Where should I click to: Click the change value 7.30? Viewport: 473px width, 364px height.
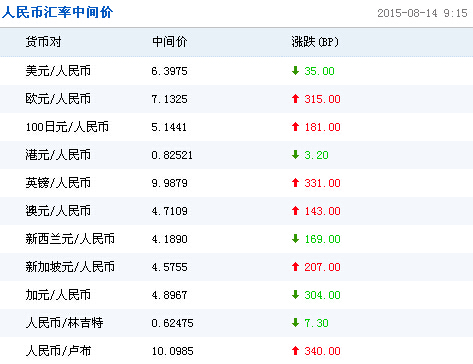coord(316,323)
